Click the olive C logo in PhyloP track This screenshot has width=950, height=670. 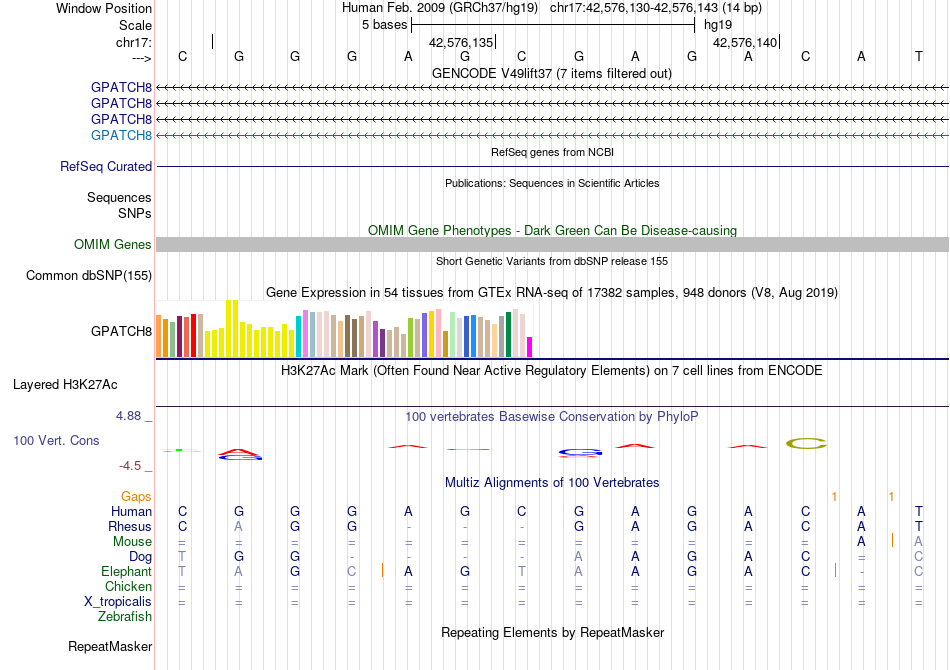pyautogui.click(x=806, y=443)
